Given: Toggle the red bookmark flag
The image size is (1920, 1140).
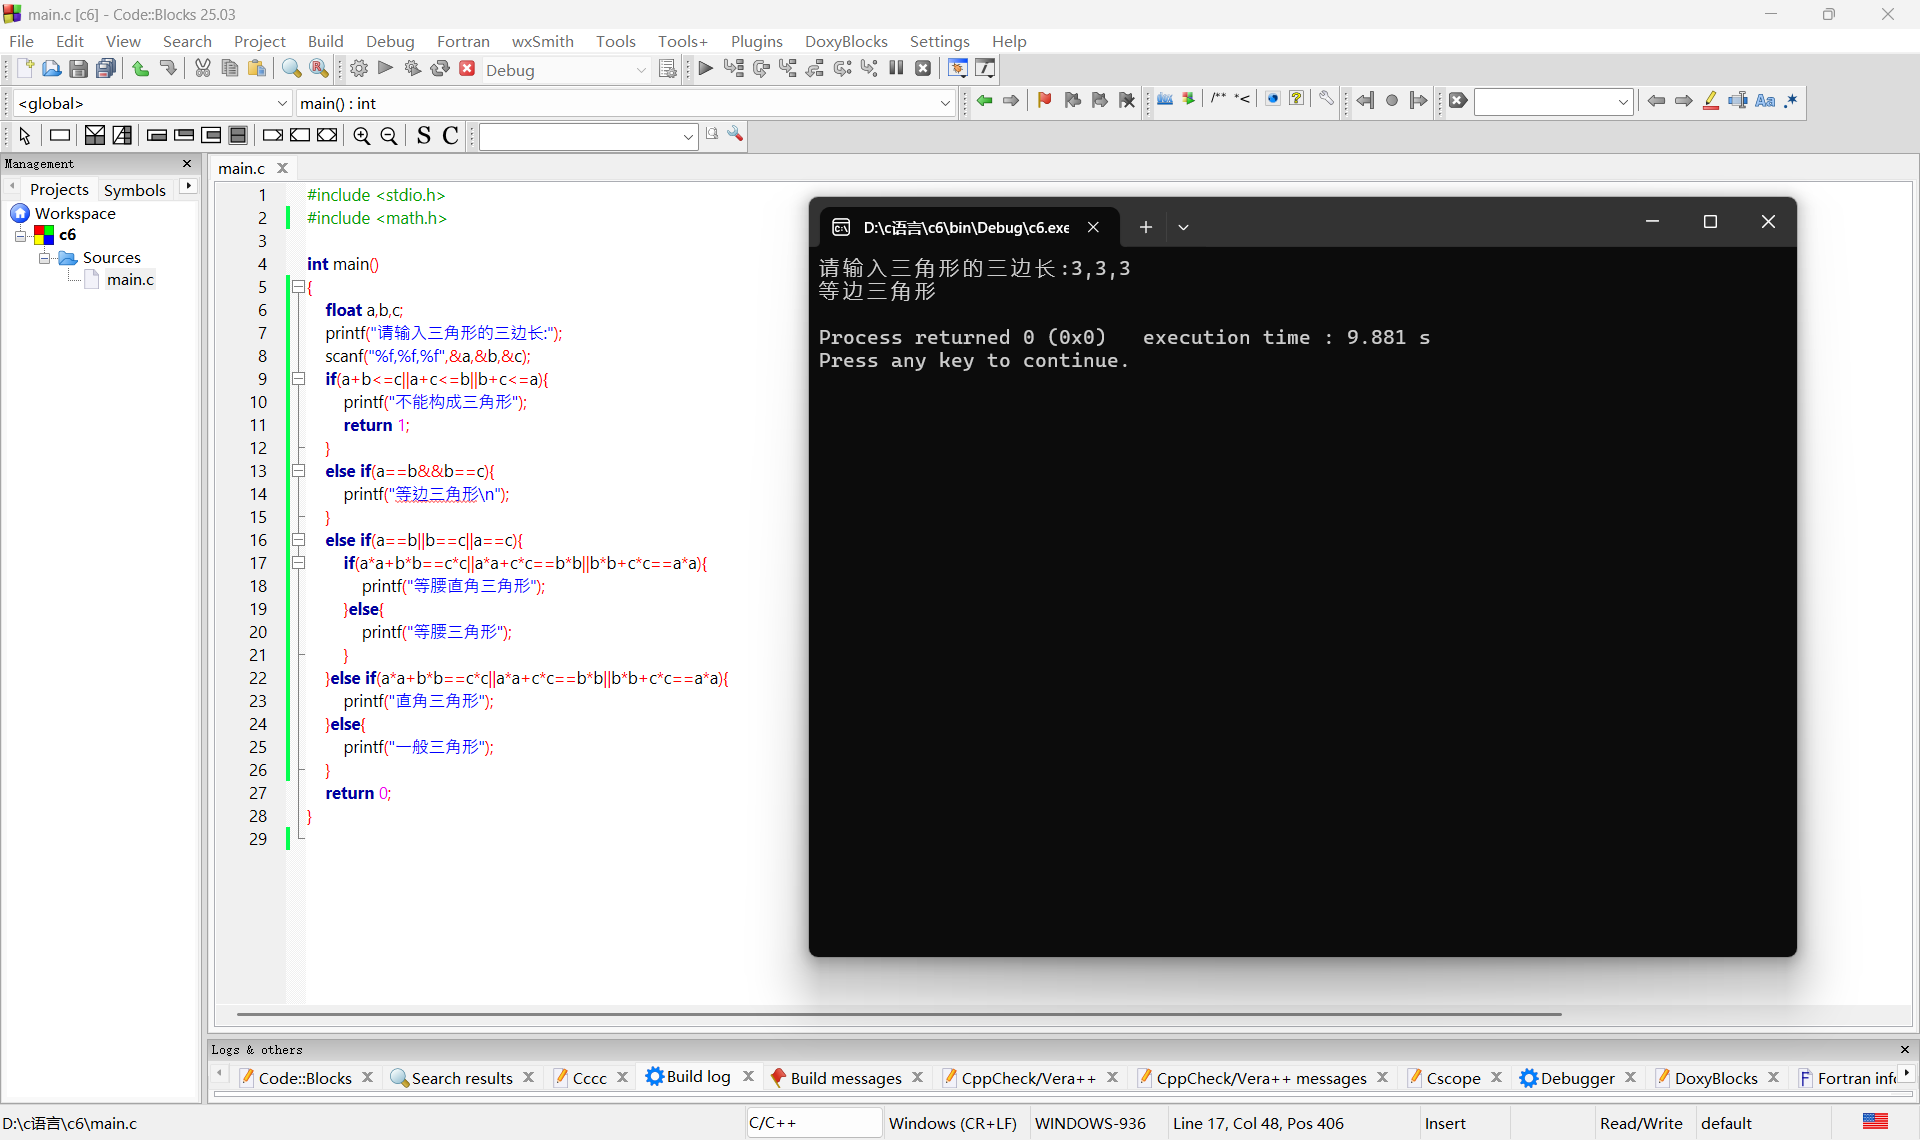Looking at the screenshot, I should pyautogui.click(x=1045, y=100).
